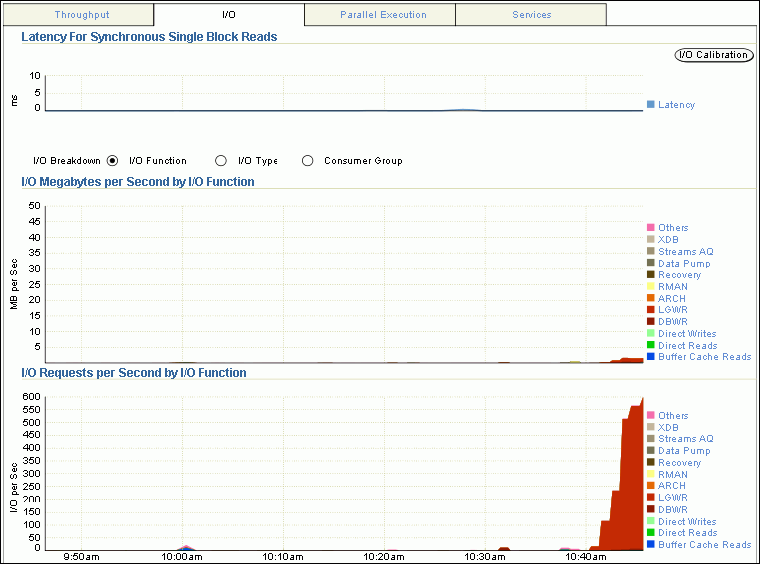Open Direct Writes link in Requests legend

(x=687, y=522)
